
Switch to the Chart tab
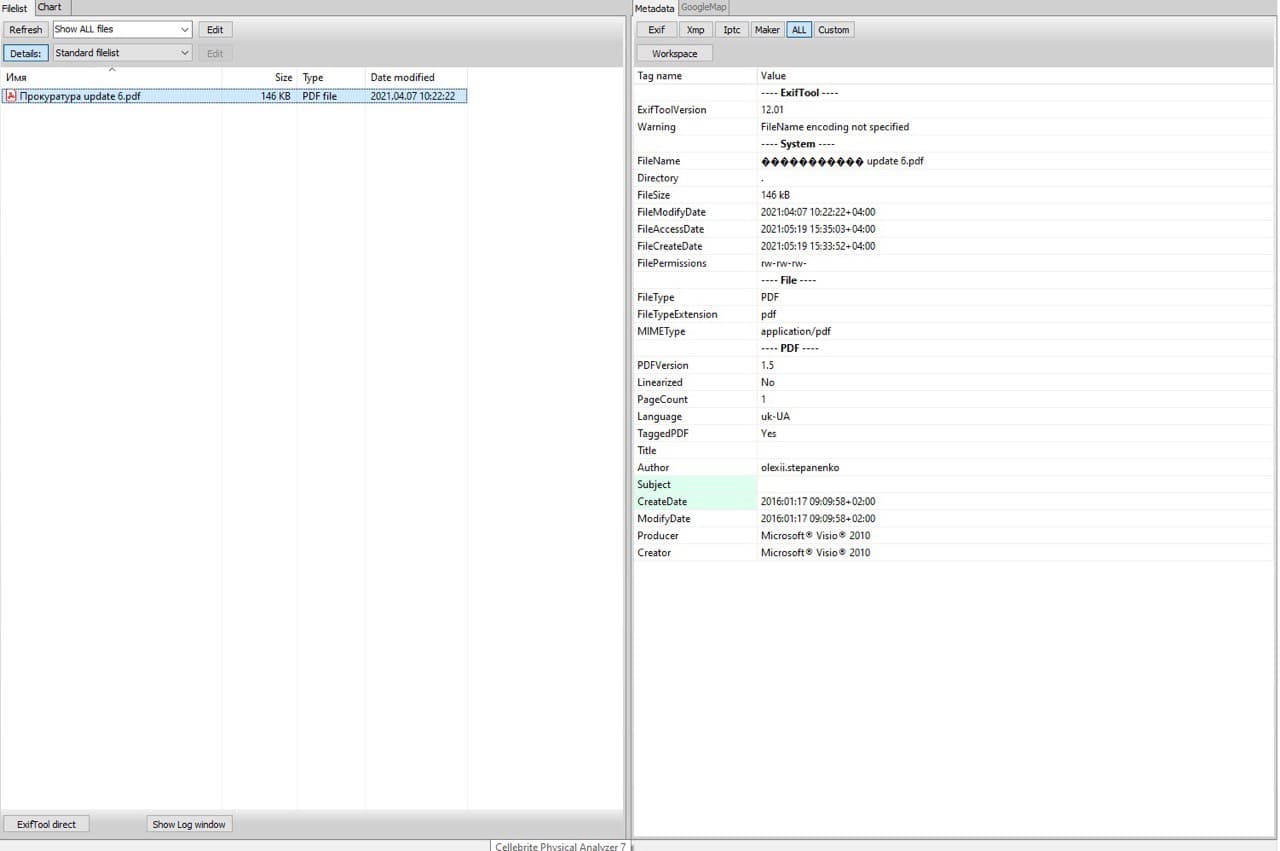(x=49, y=7)
